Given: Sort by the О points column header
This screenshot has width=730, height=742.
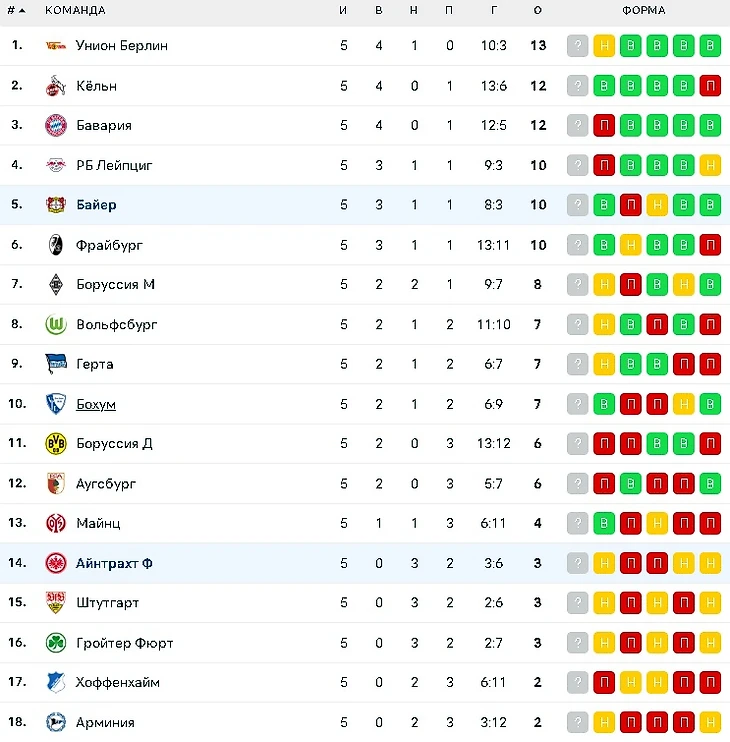Looking at the screenshot, I should coord(538,11).
